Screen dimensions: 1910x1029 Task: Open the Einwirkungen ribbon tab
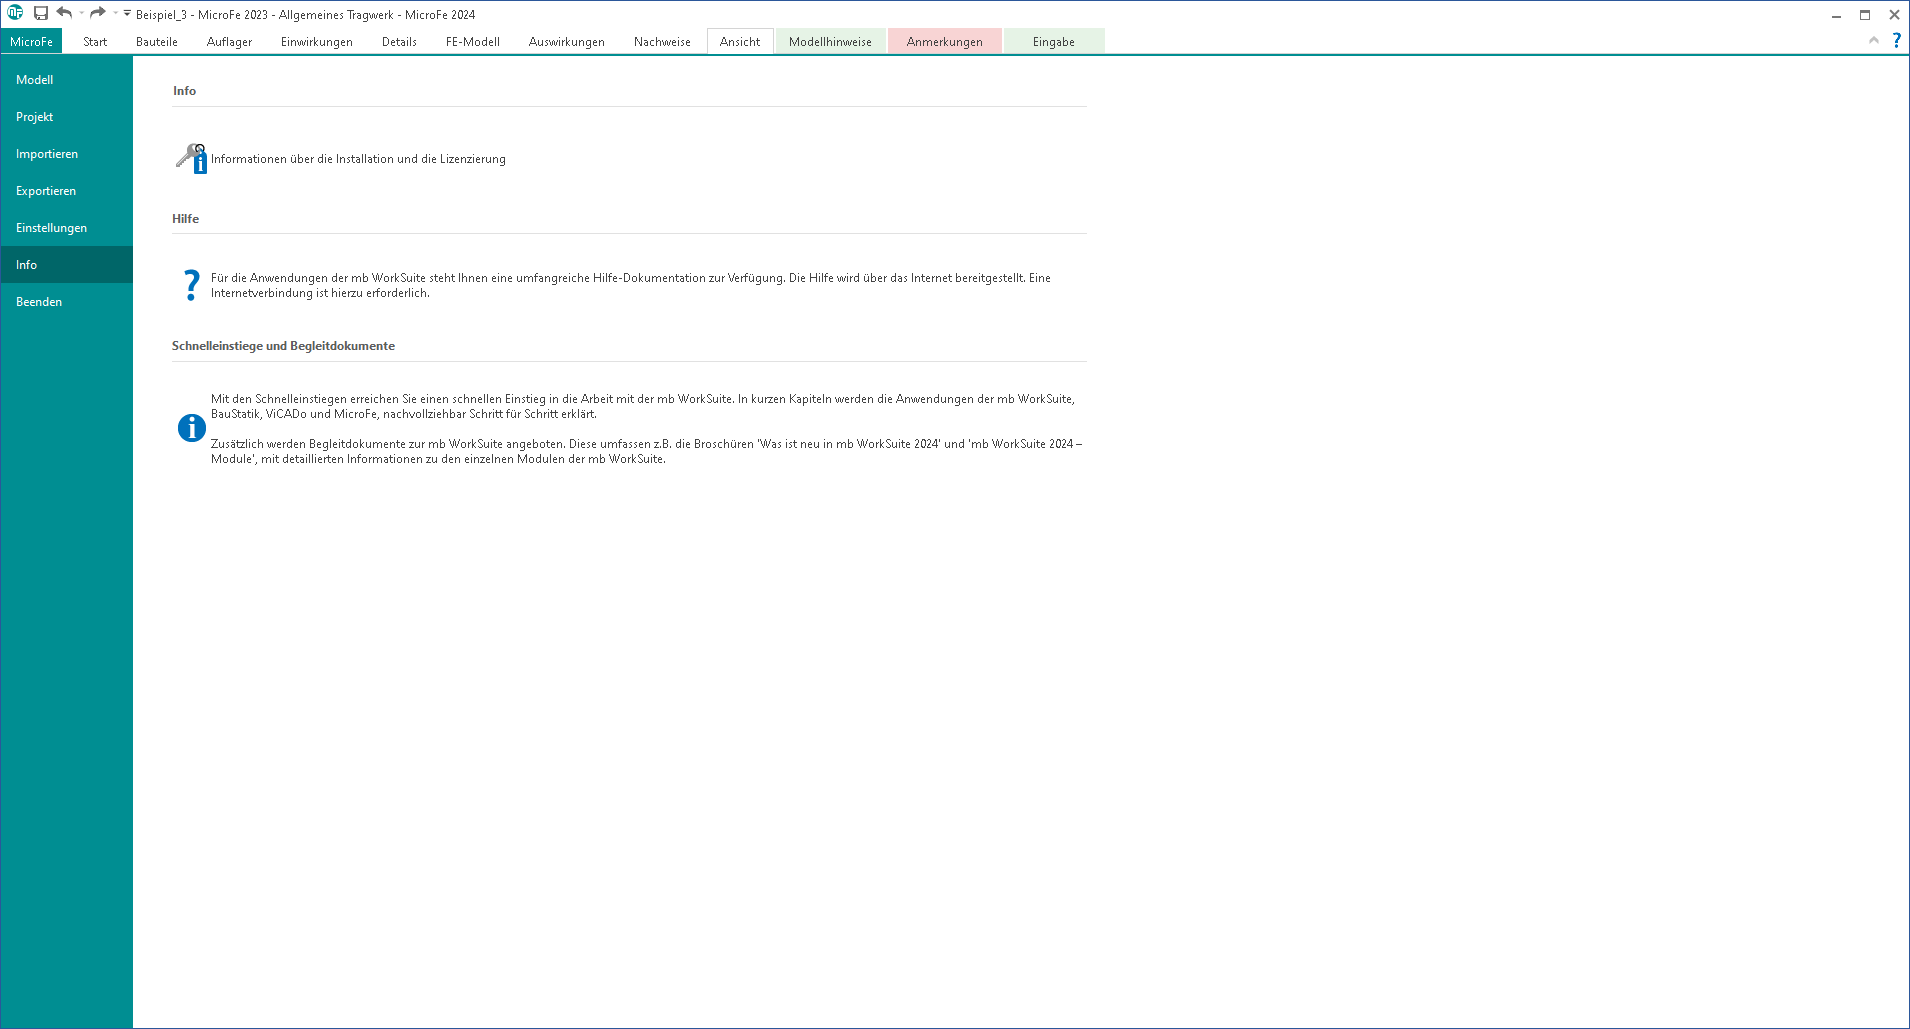pos(316,42)
